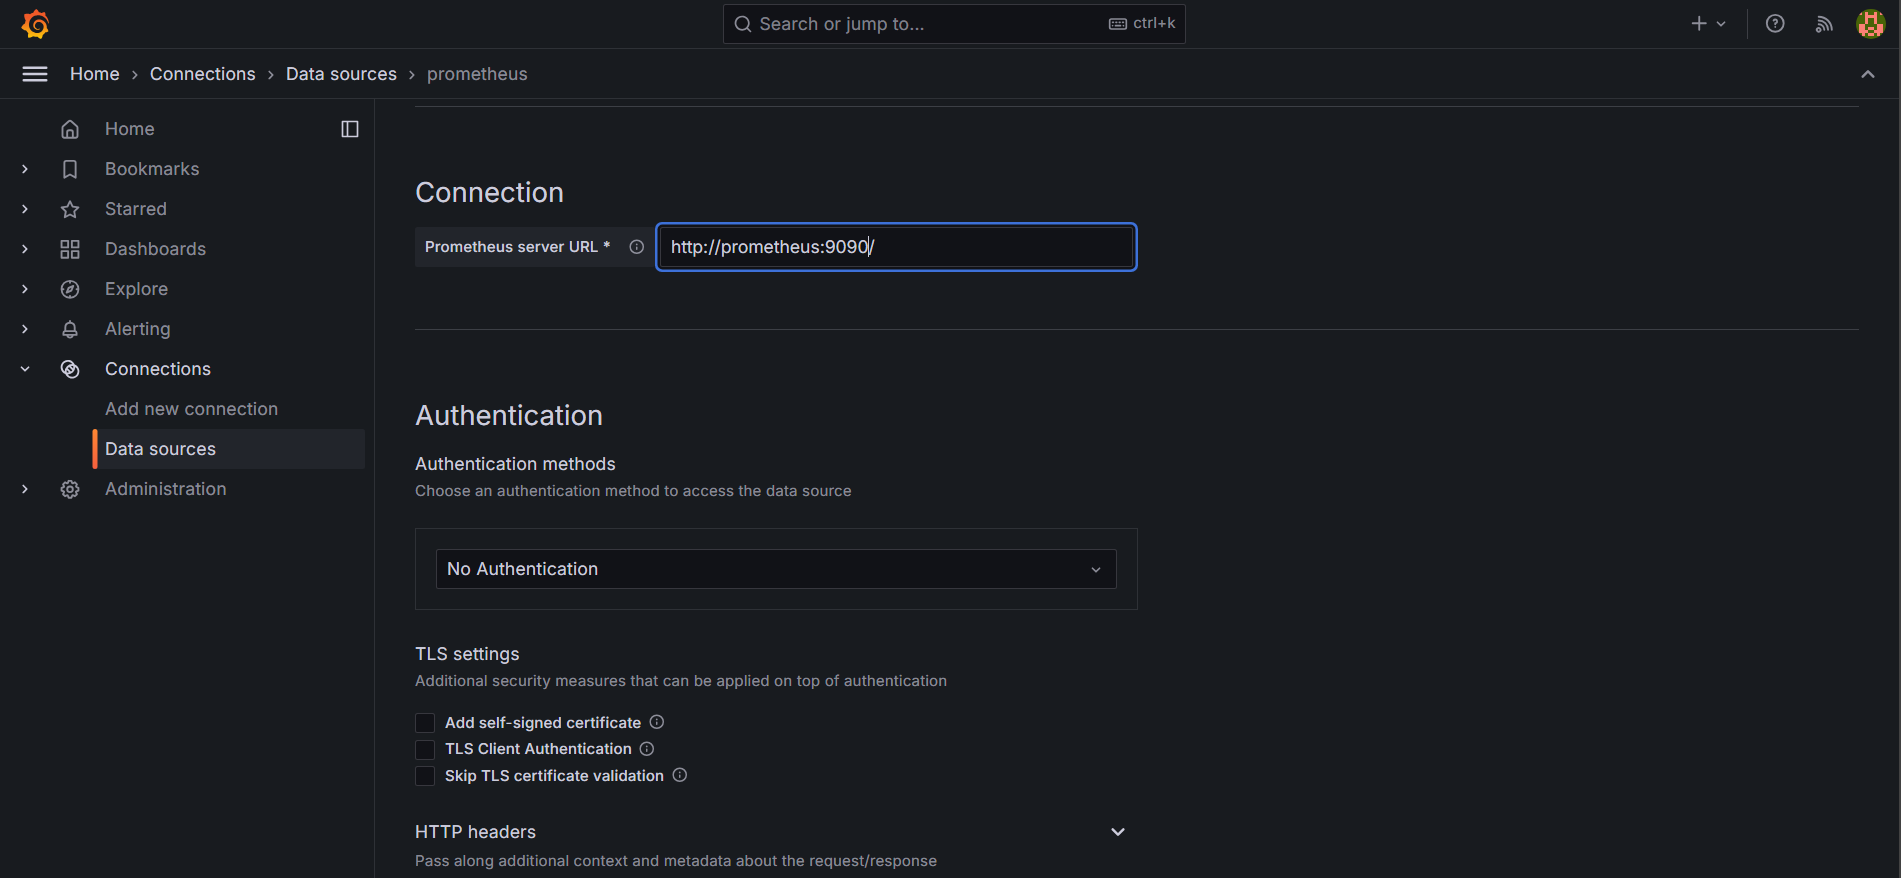Expand the Administration section arrow
The height and width of the screenshot is (878, 1901).
coord(25,489)
